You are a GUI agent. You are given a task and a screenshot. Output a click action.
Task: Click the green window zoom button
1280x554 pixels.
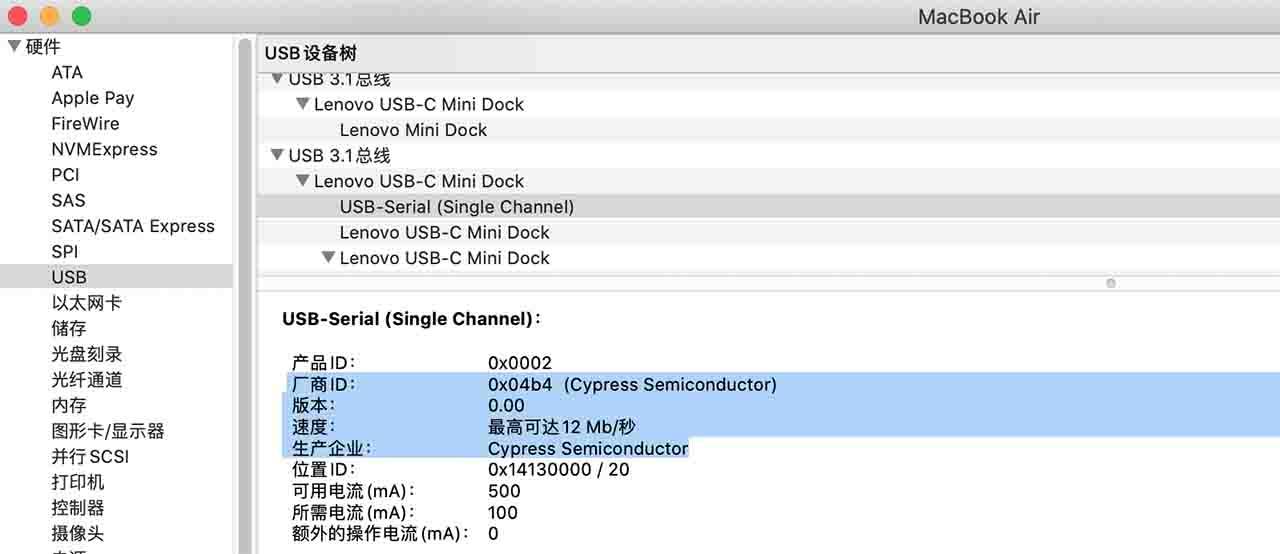[82, 16]
